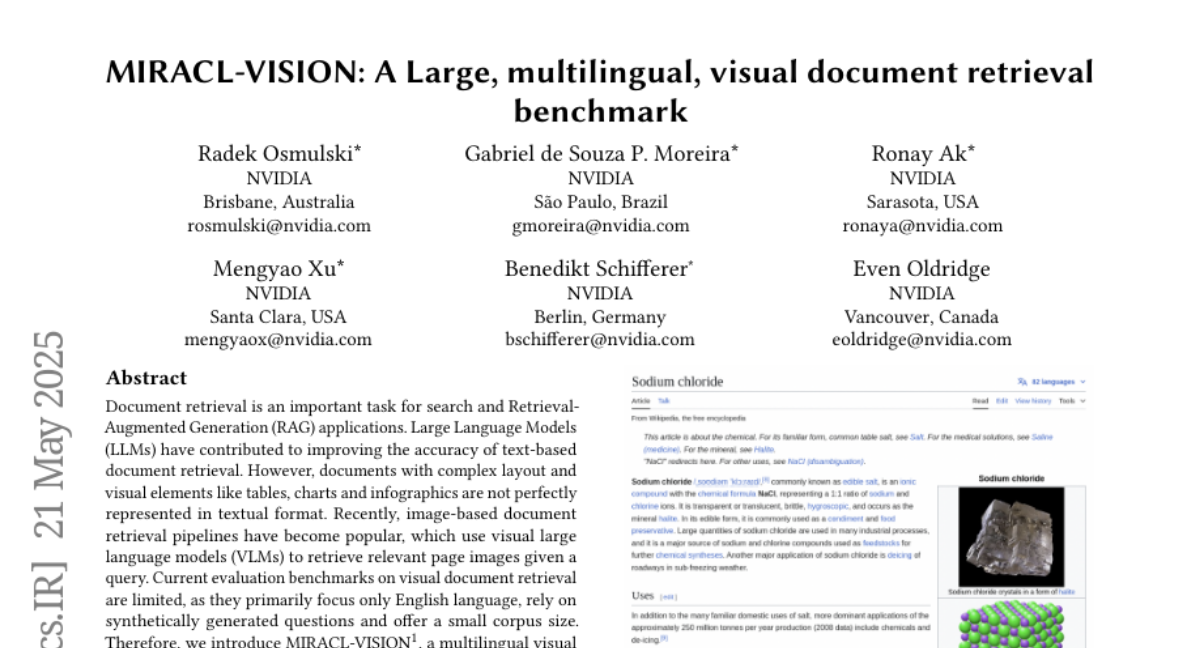Expand the 82 languages dropdown
The image size is (1200, 648).
pos(1054,382)
